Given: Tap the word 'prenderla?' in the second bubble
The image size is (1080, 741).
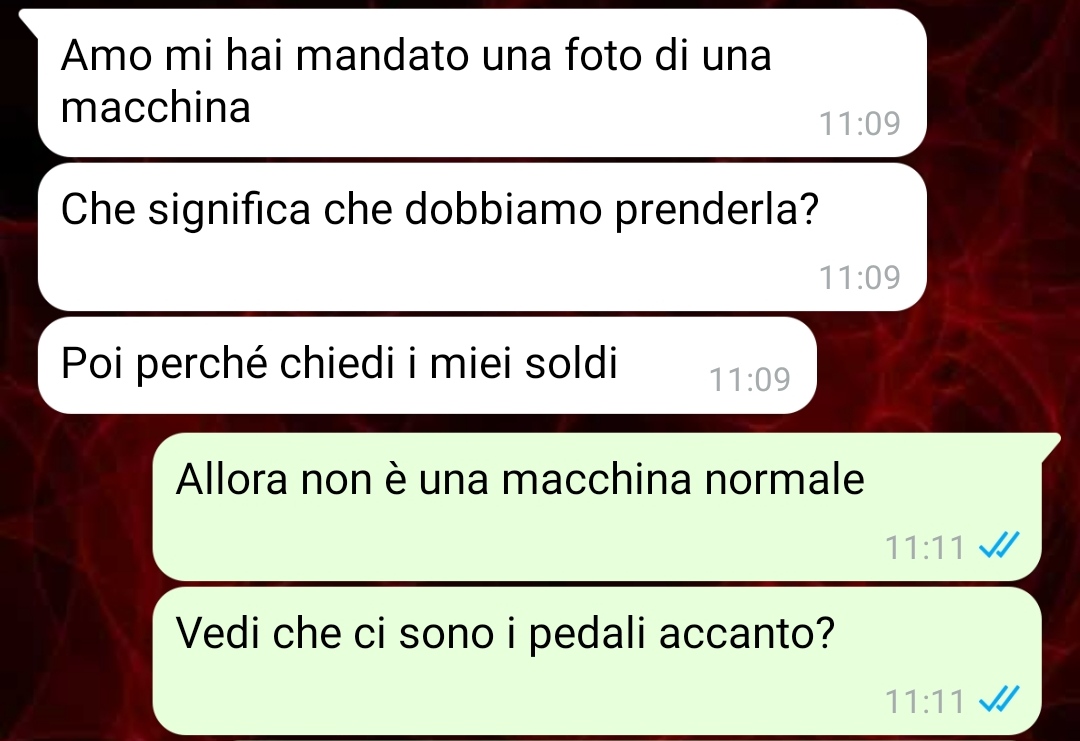Looking at the screenshot, I should (716, 211).
